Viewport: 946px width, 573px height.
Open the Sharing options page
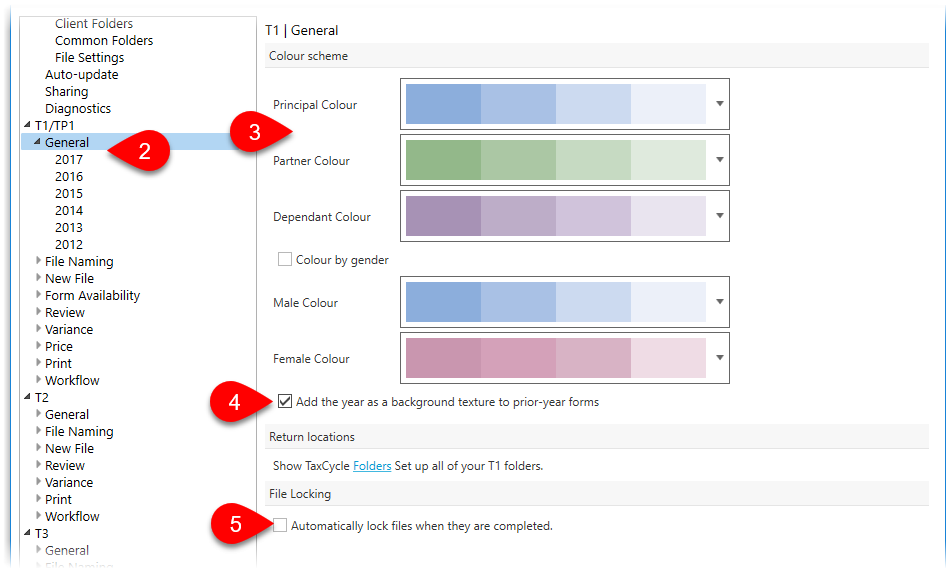(66, 92)
